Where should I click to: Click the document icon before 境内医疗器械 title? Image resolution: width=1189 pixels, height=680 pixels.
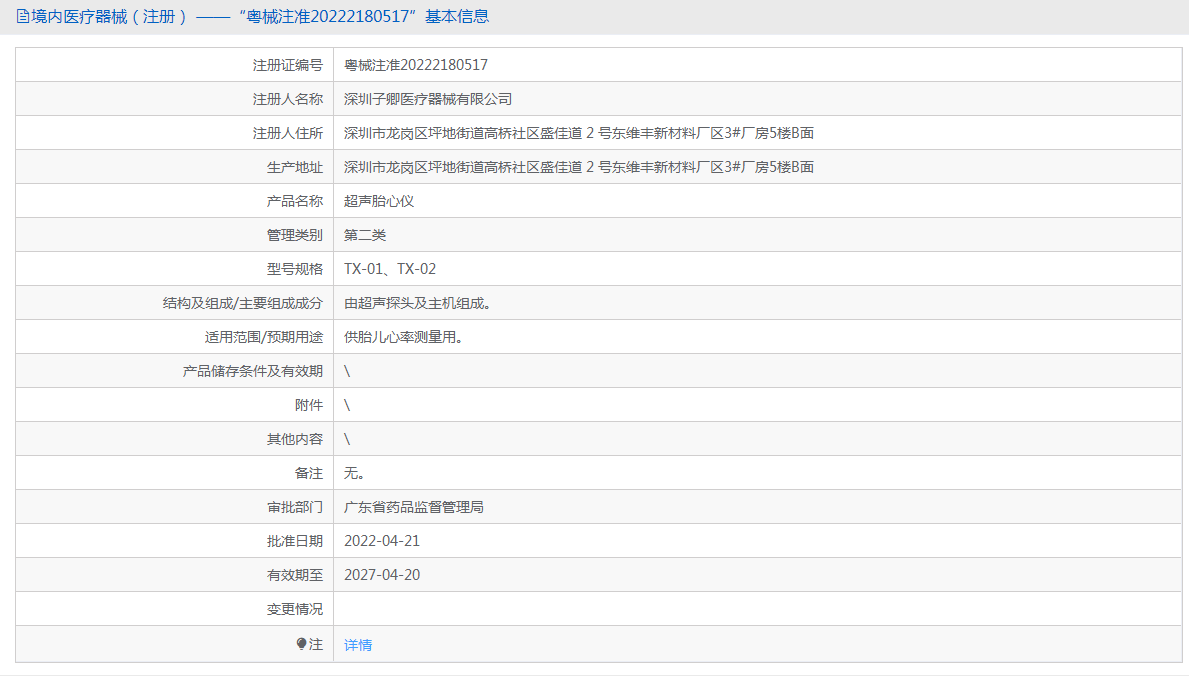coord(23,17)
